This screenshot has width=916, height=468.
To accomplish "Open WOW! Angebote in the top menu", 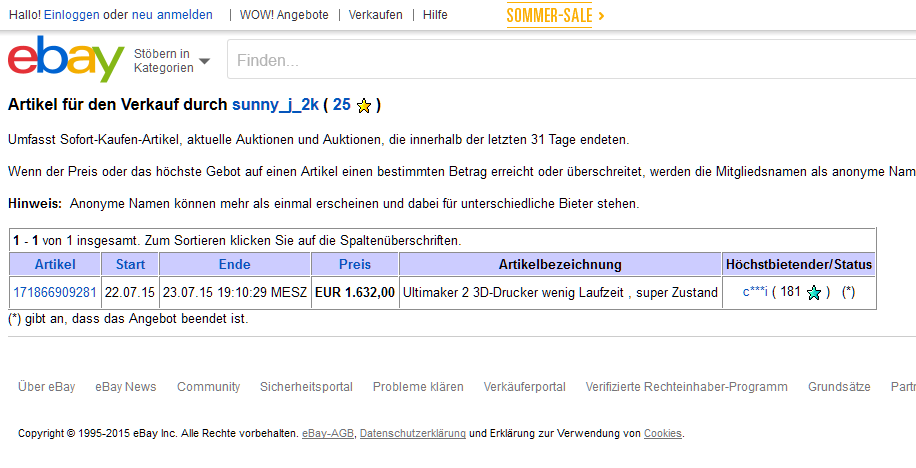I will pos(284,15).
